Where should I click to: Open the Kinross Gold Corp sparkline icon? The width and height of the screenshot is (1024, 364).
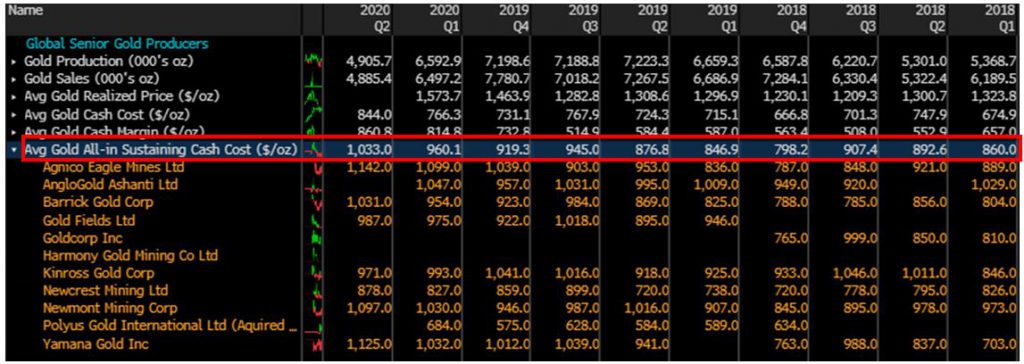313,273
